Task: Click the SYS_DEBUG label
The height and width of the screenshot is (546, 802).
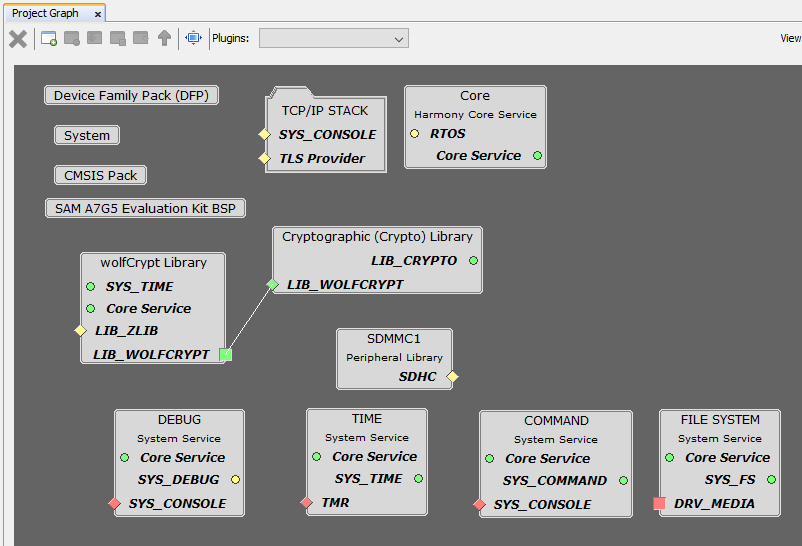Action: coord(178,479)
